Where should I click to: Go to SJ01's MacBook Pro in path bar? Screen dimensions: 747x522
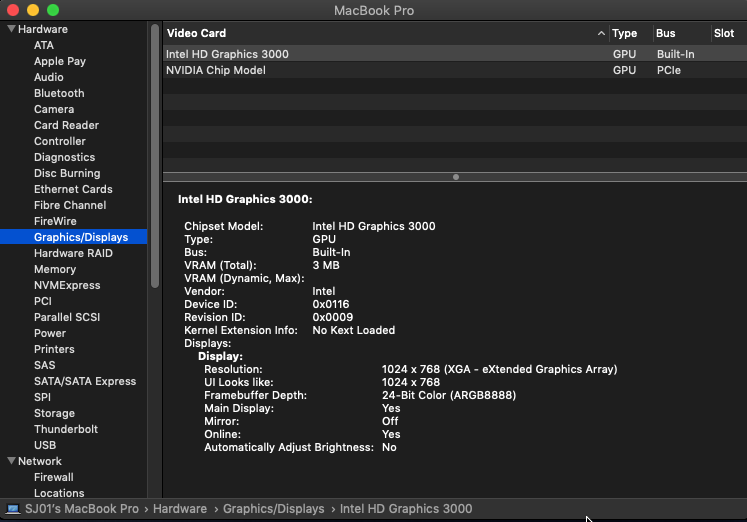(81, 509)
